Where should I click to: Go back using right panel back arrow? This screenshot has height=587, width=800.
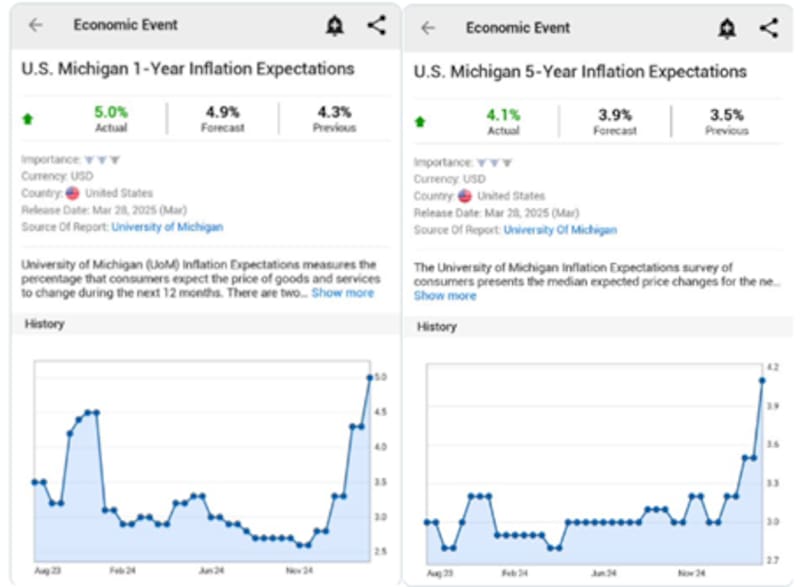(x=428, y=28)
